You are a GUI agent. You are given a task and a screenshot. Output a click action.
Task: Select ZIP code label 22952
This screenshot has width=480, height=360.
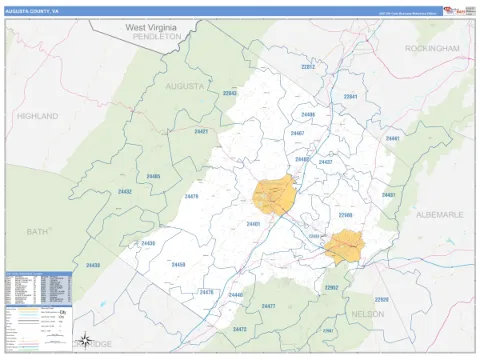pyautogui.click(x=331, y=287)
